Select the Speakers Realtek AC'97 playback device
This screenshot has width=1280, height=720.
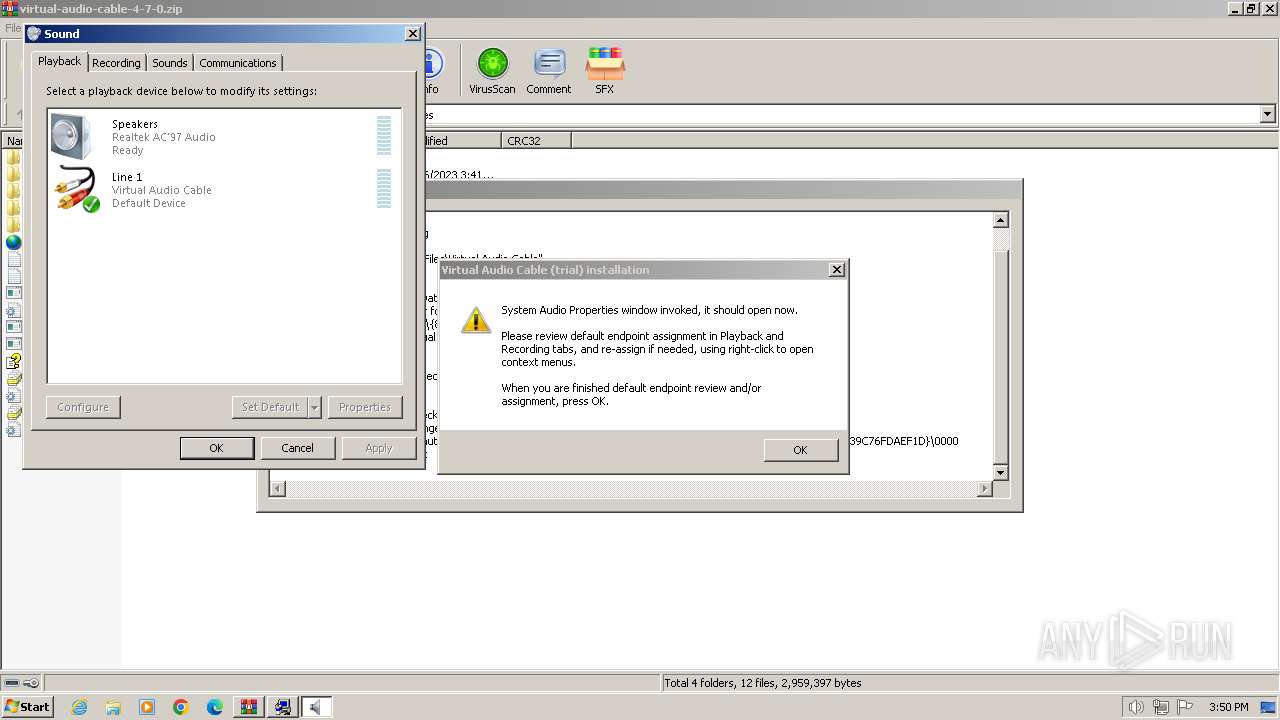pos(224,137)
